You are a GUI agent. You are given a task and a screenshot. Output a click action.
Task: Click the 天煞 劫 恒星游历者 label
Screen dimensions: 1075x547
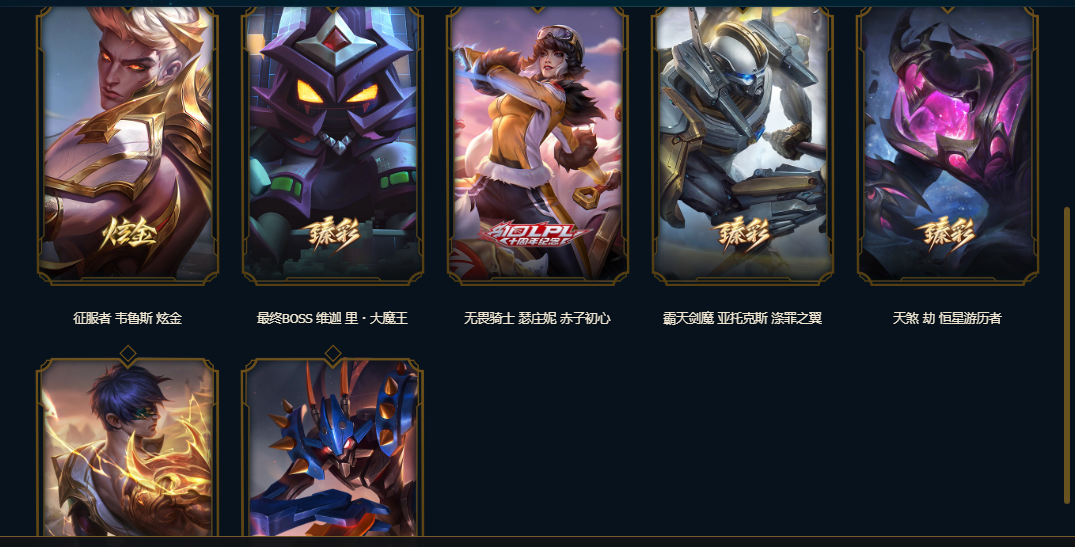[947, 318]
